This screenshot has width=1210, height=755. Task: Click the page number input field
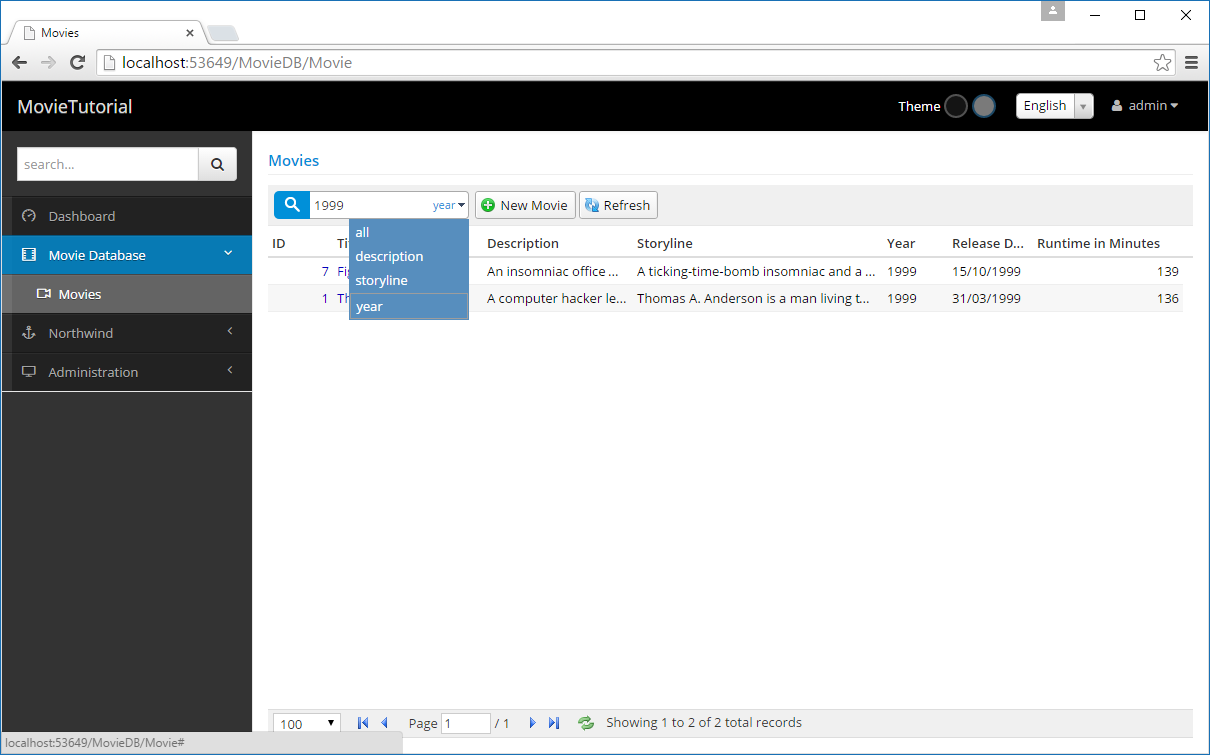[x=465, y=723]
